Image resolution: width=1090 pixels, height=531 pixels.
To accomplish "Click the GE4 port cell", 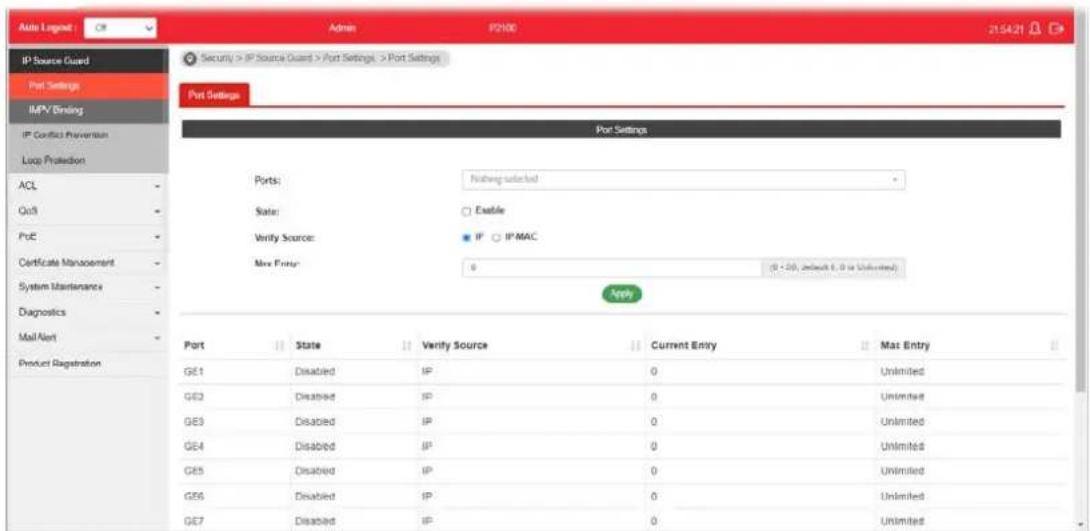I will coord(193,447).
